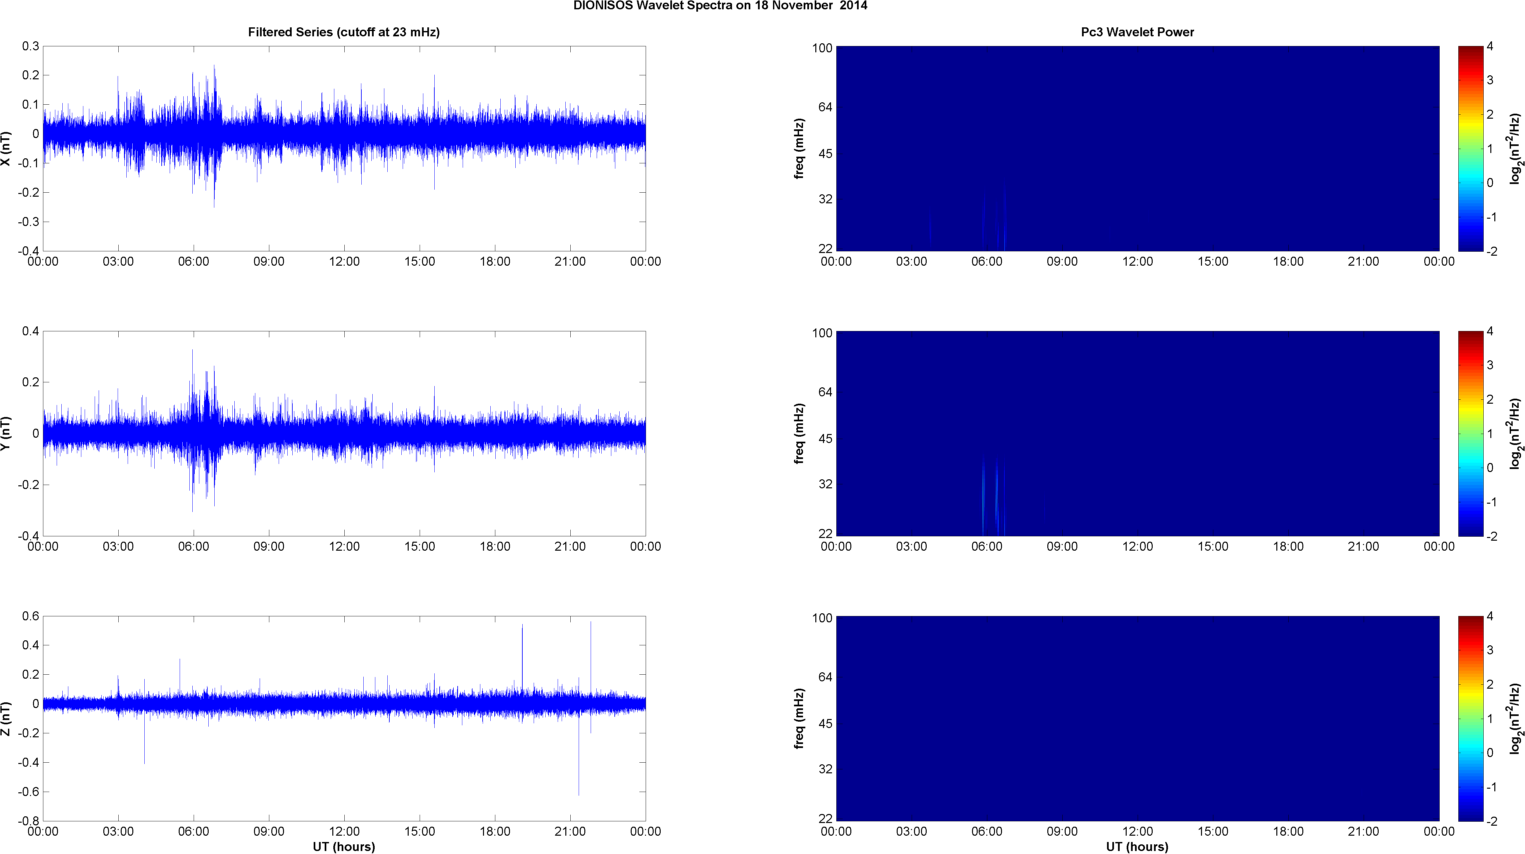Click the 06:00 tick under the Y series plot
Screen dimensions: 1525x854
[193, 547]
